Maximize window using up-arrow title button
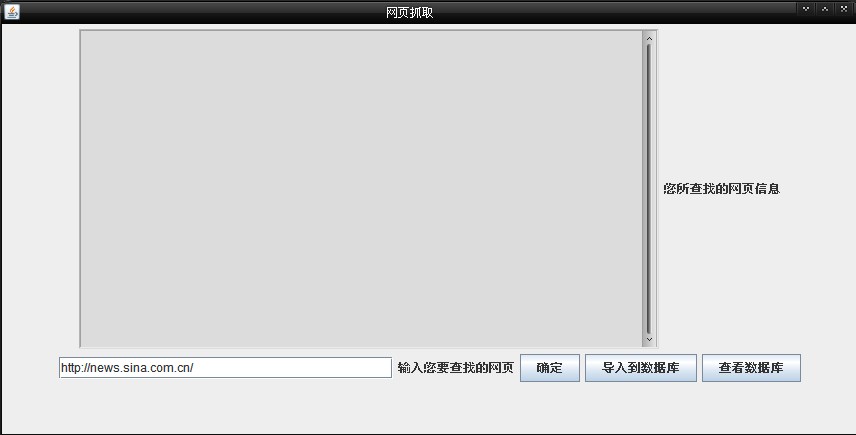The height and width of the screenshot is (435, 856). (x=825, y=9)
